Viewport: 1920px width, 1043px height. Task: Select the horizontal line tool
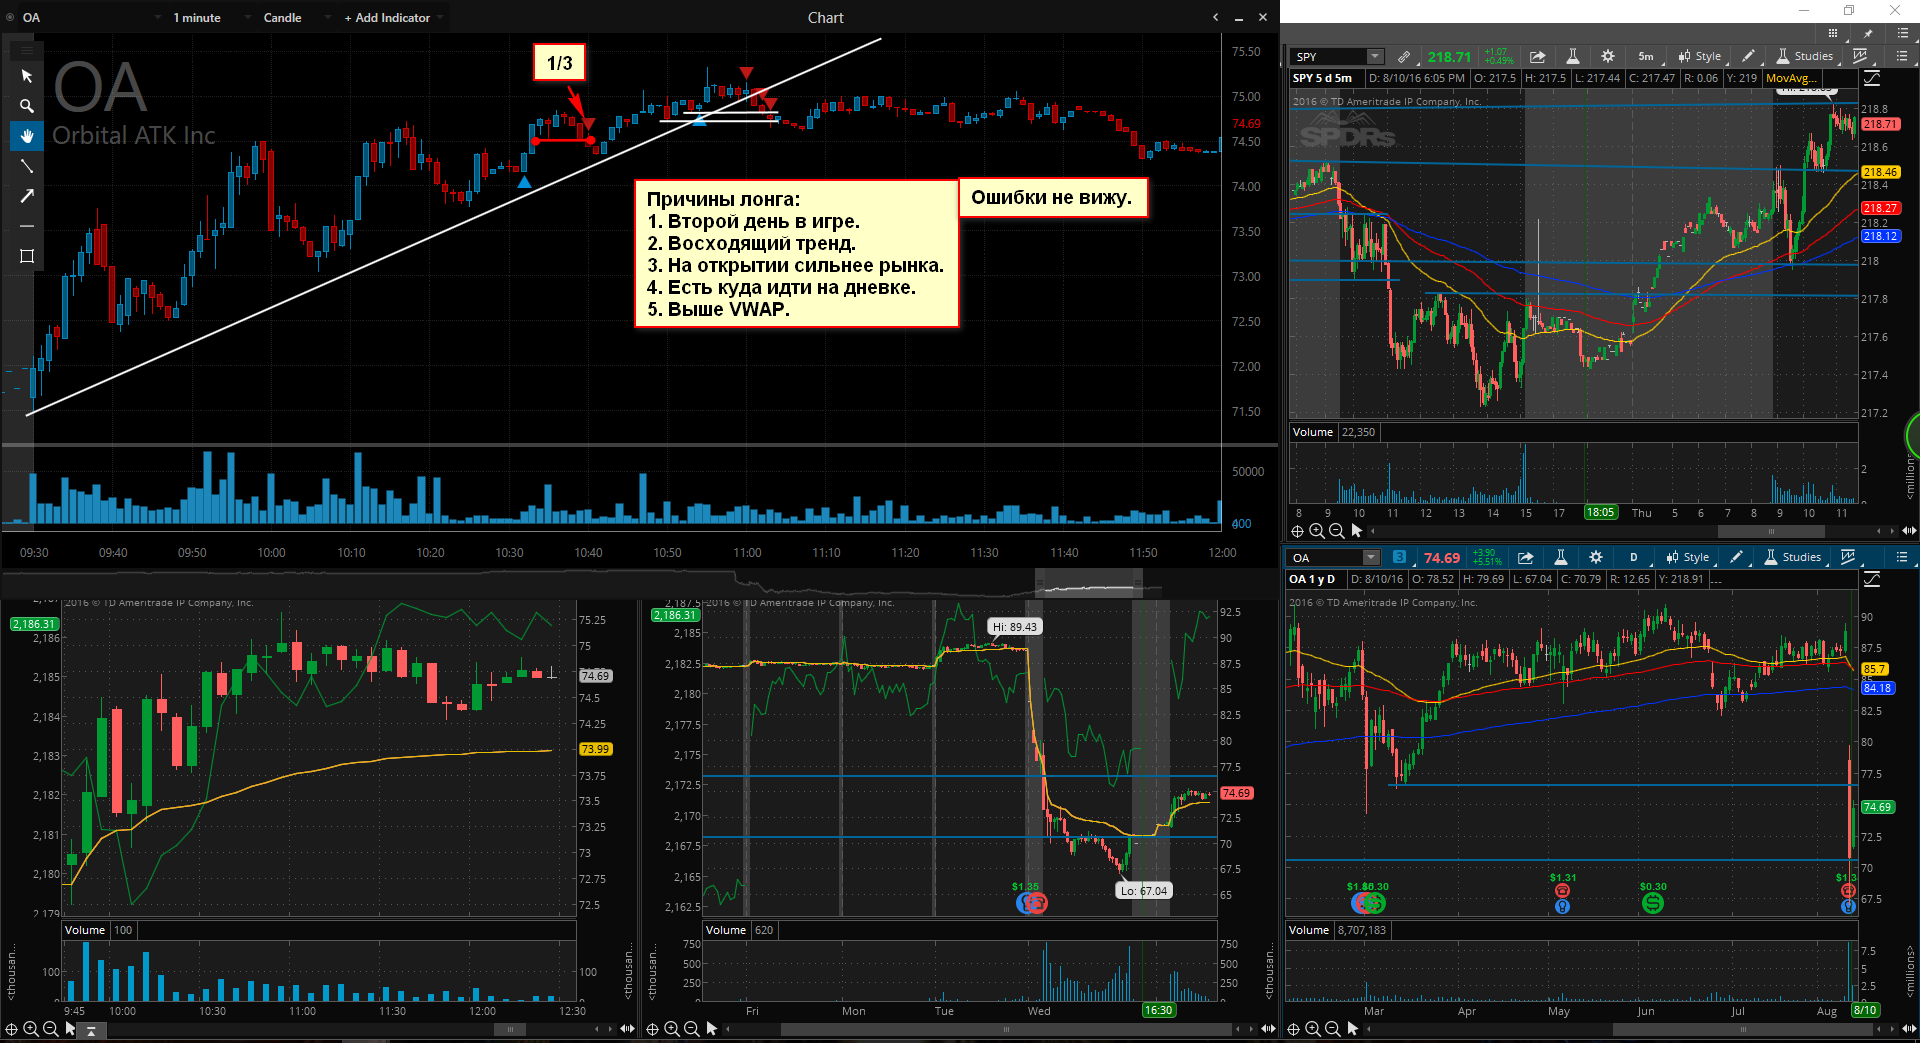click(27, 226)
